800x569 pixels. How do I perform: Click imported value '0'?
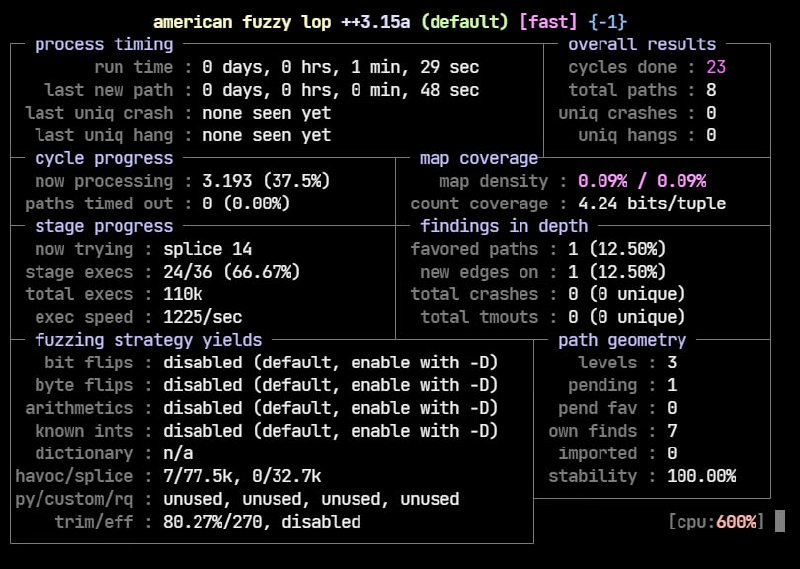[x=672, y=454]
